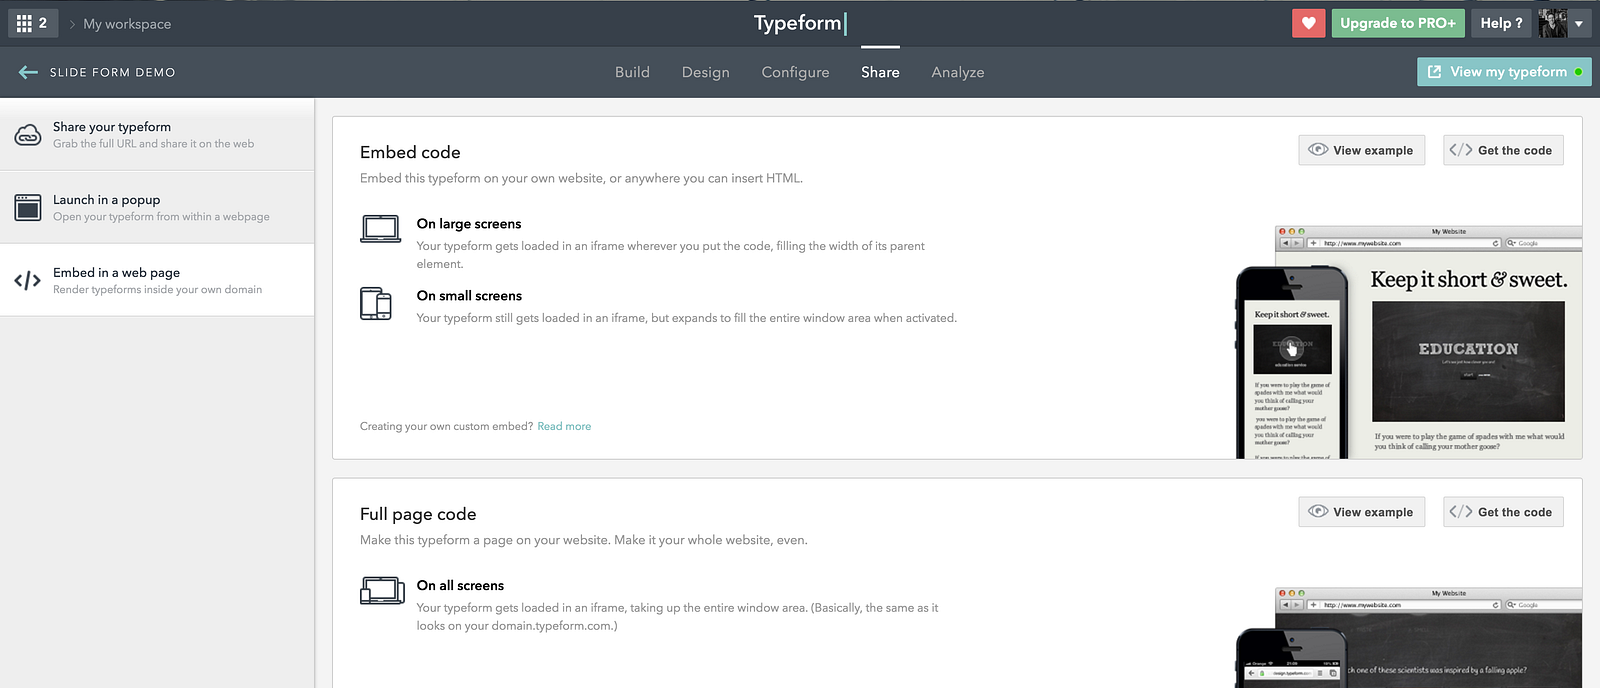Viewport: 1600px width, 688px height.
Task: Open the Read more link
Action: [x=564, y=426]
